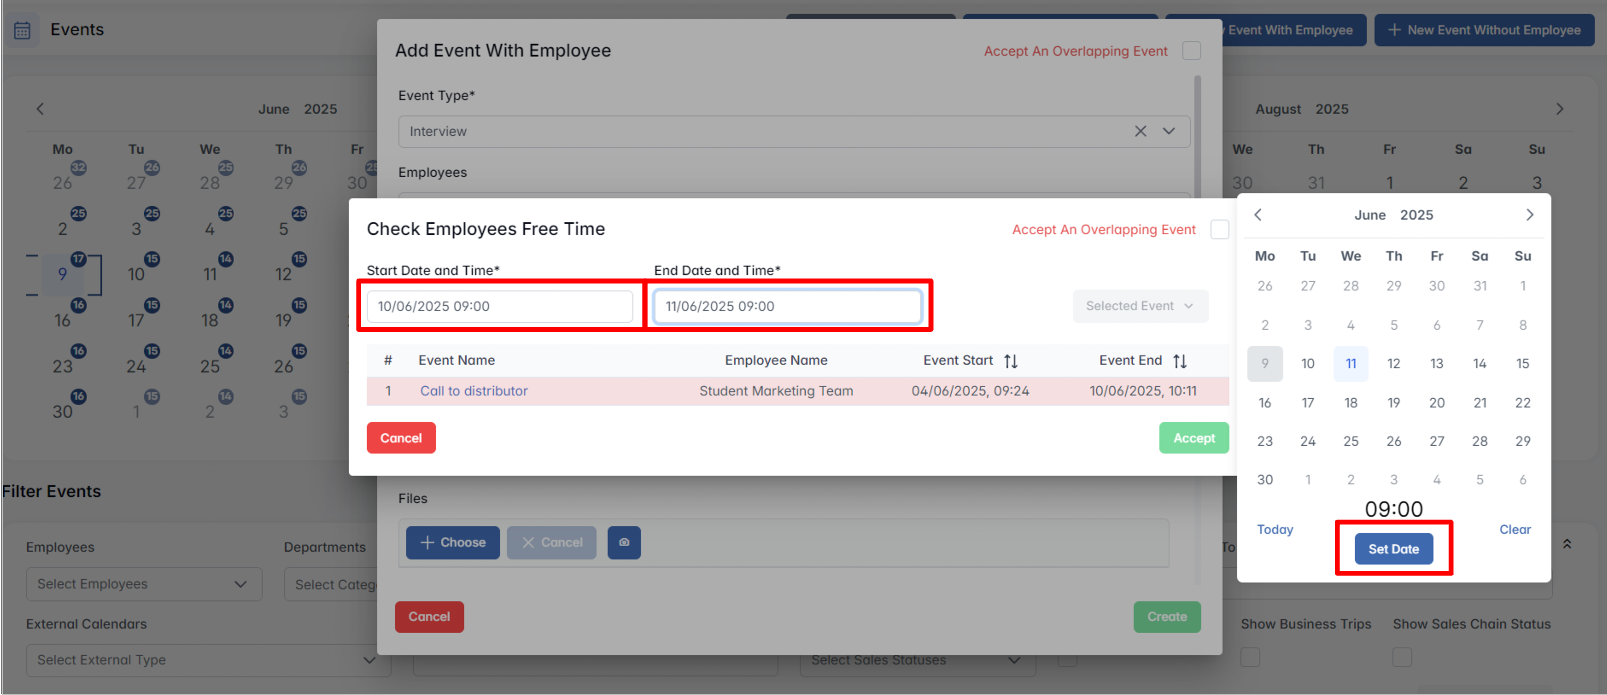Click the Start Date and Time field
The width and height of the screenshot is (1607, 695).
point(500,306)
